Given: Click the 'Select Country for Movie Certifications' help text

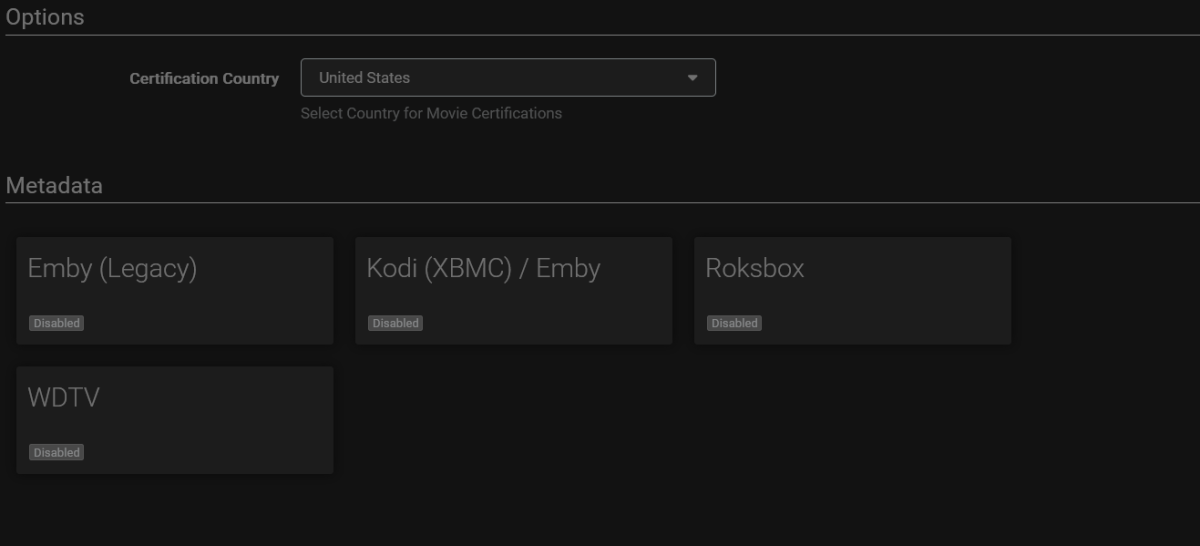Looking at the screenshot, I should 431,113.
